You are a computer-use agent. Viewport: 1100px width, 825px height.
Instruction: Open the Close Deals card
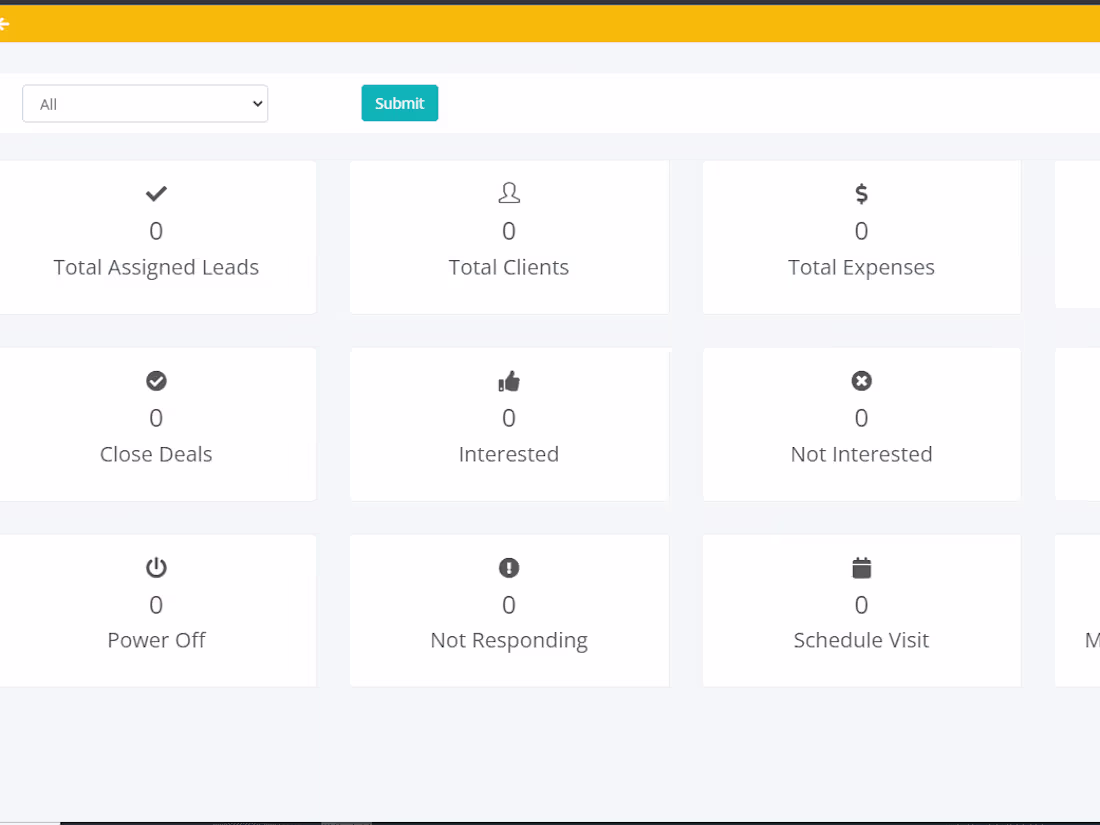point(156,424)
